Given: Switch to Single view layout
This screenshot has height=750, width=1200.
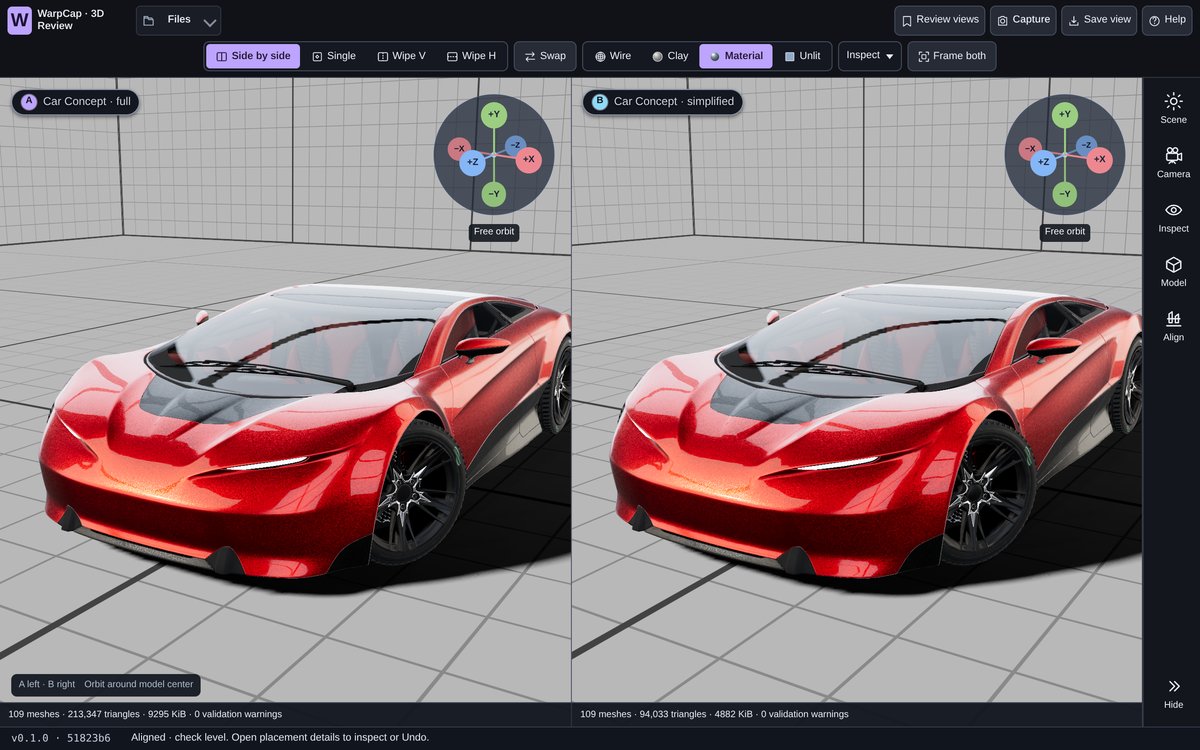Looking at the screenshot, I should 334,56.
